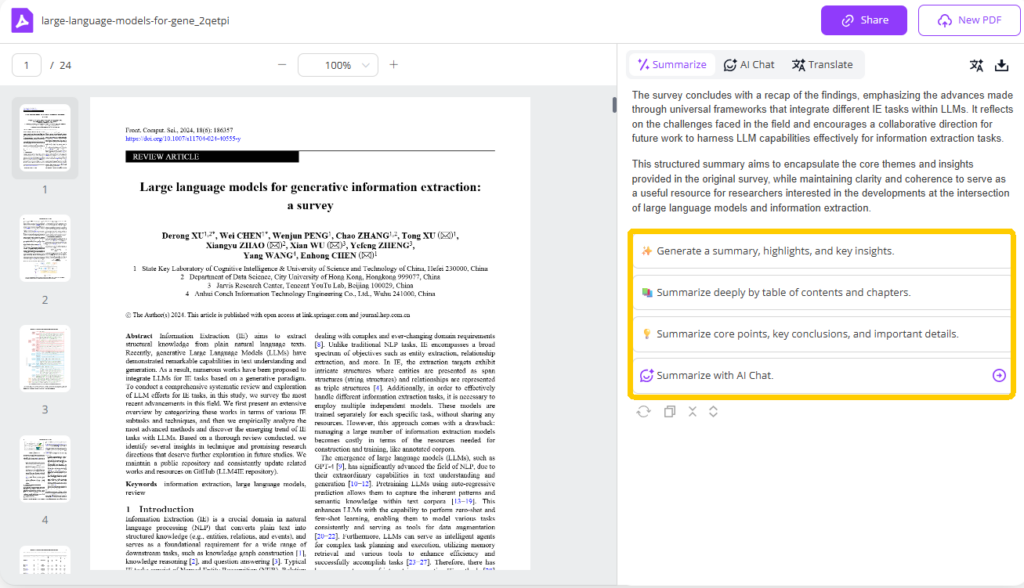Click the translate language icon at top right
The height and width of the screenshot is (588, 1024).
coord(976,65)
